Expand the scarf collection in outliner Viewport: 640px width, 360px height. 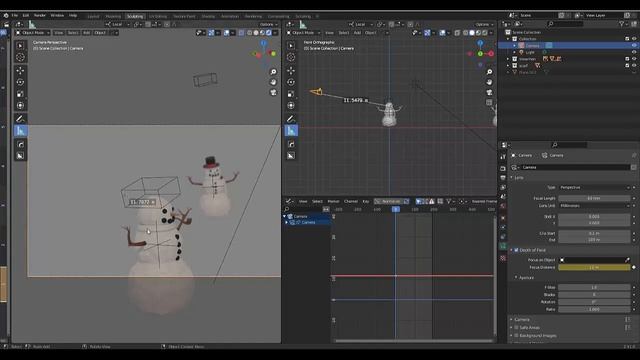pyautogui.click(x=508, y=65)
